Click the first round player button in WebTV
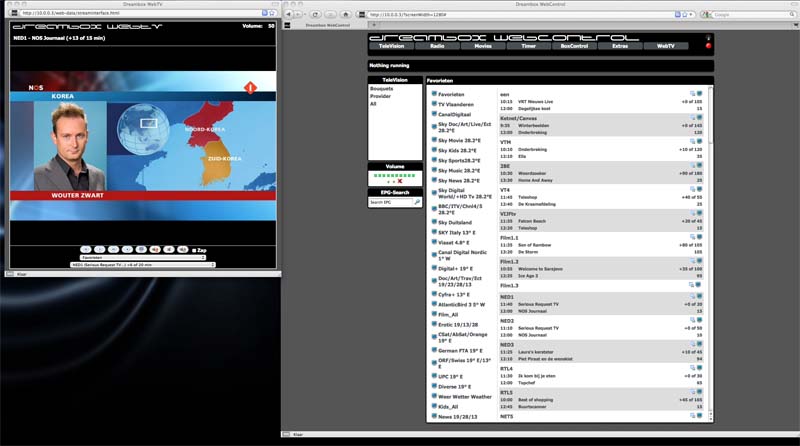The image size is (800, 446). coord(86,250)
